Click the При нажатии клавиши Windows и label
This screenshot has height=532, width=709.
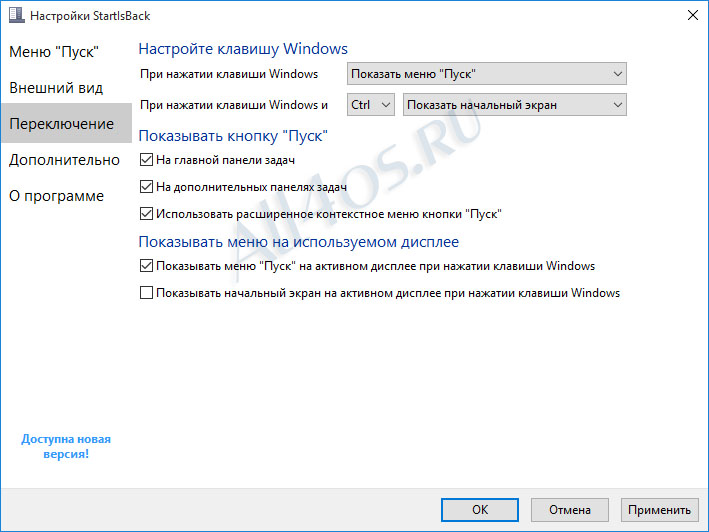click(x=234, y=105)
